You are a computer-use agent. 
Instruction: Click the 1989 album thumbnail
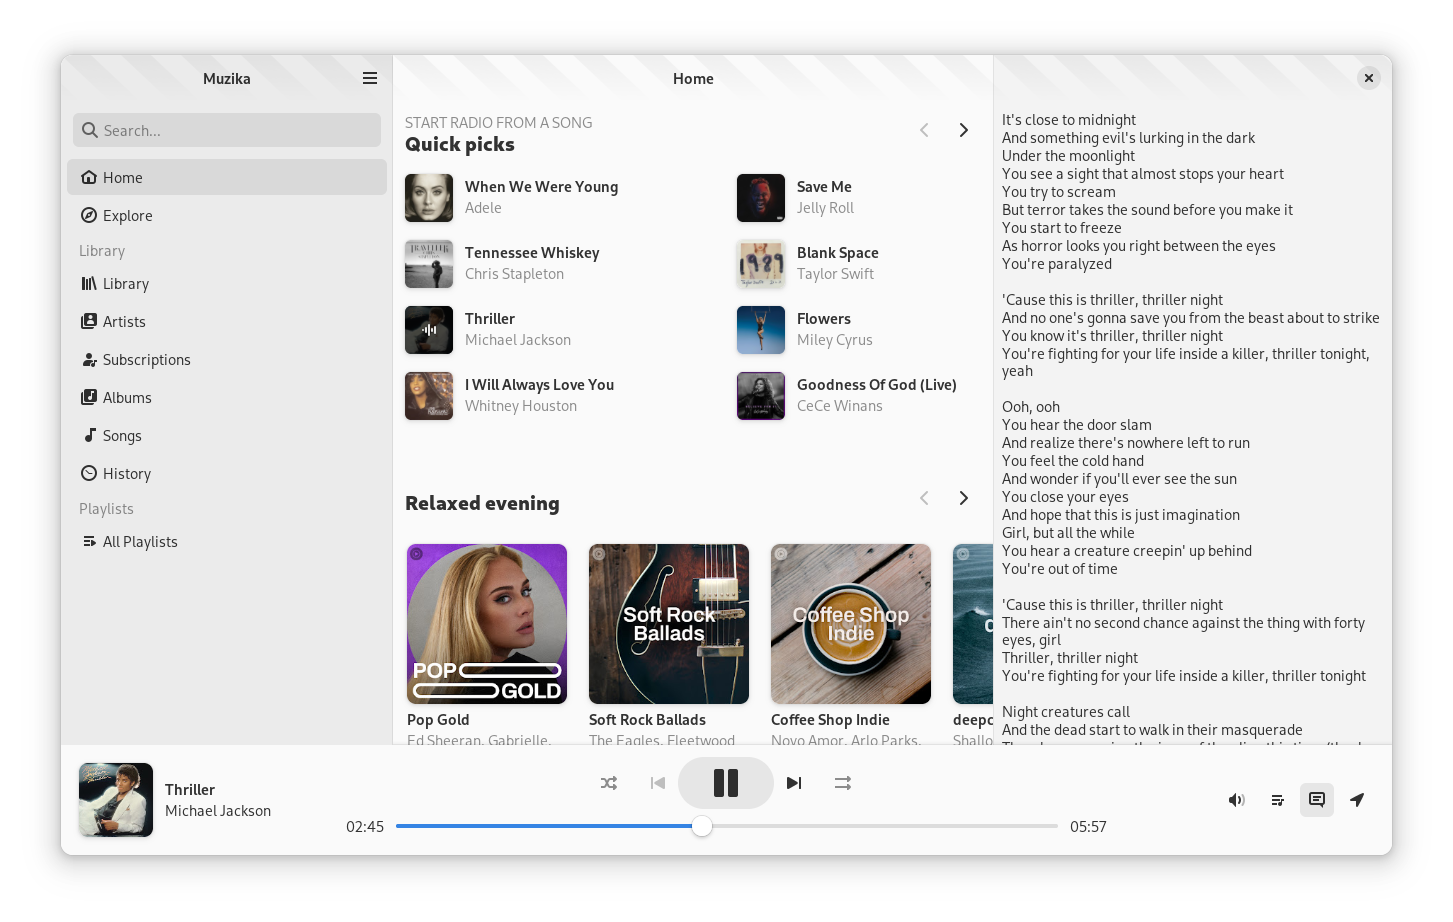[761, 264]
